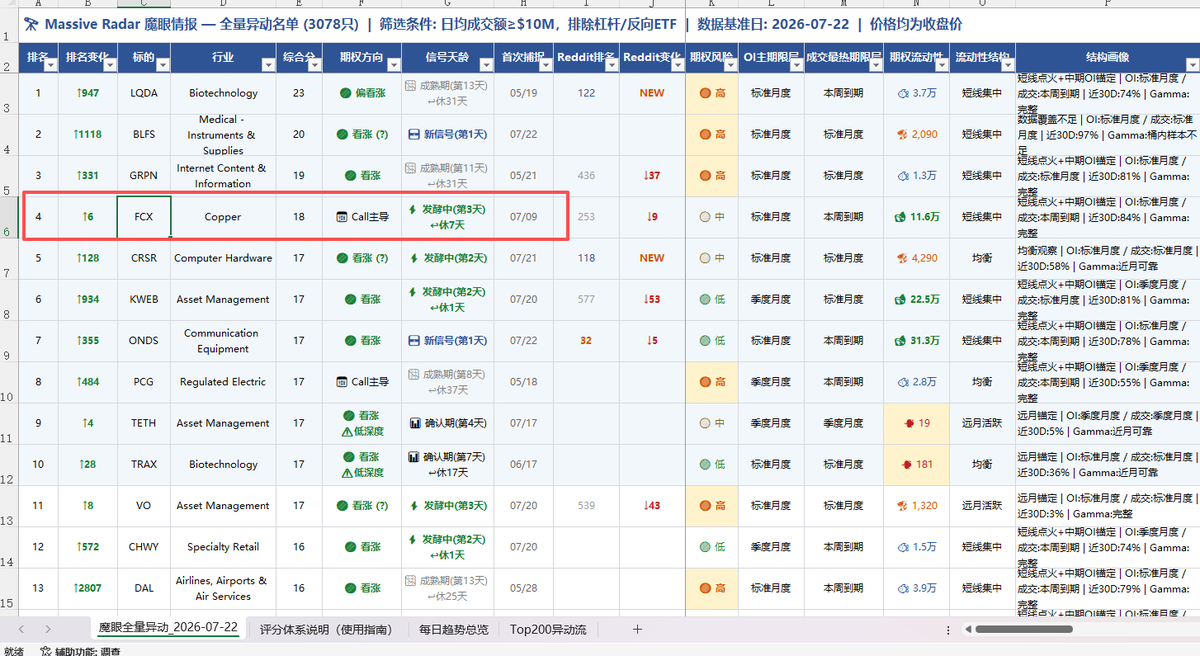Click the lightning icon in FCX's 发酵中(第3天) cell
The width and height of the screenshot is (1200, 656).
click(413, 209)
